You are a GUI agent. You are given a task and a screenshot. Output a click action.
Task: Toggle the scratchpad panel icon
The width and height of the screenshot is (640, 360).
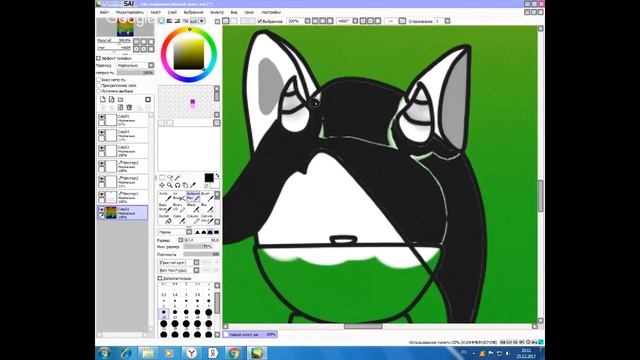point(202,21)
